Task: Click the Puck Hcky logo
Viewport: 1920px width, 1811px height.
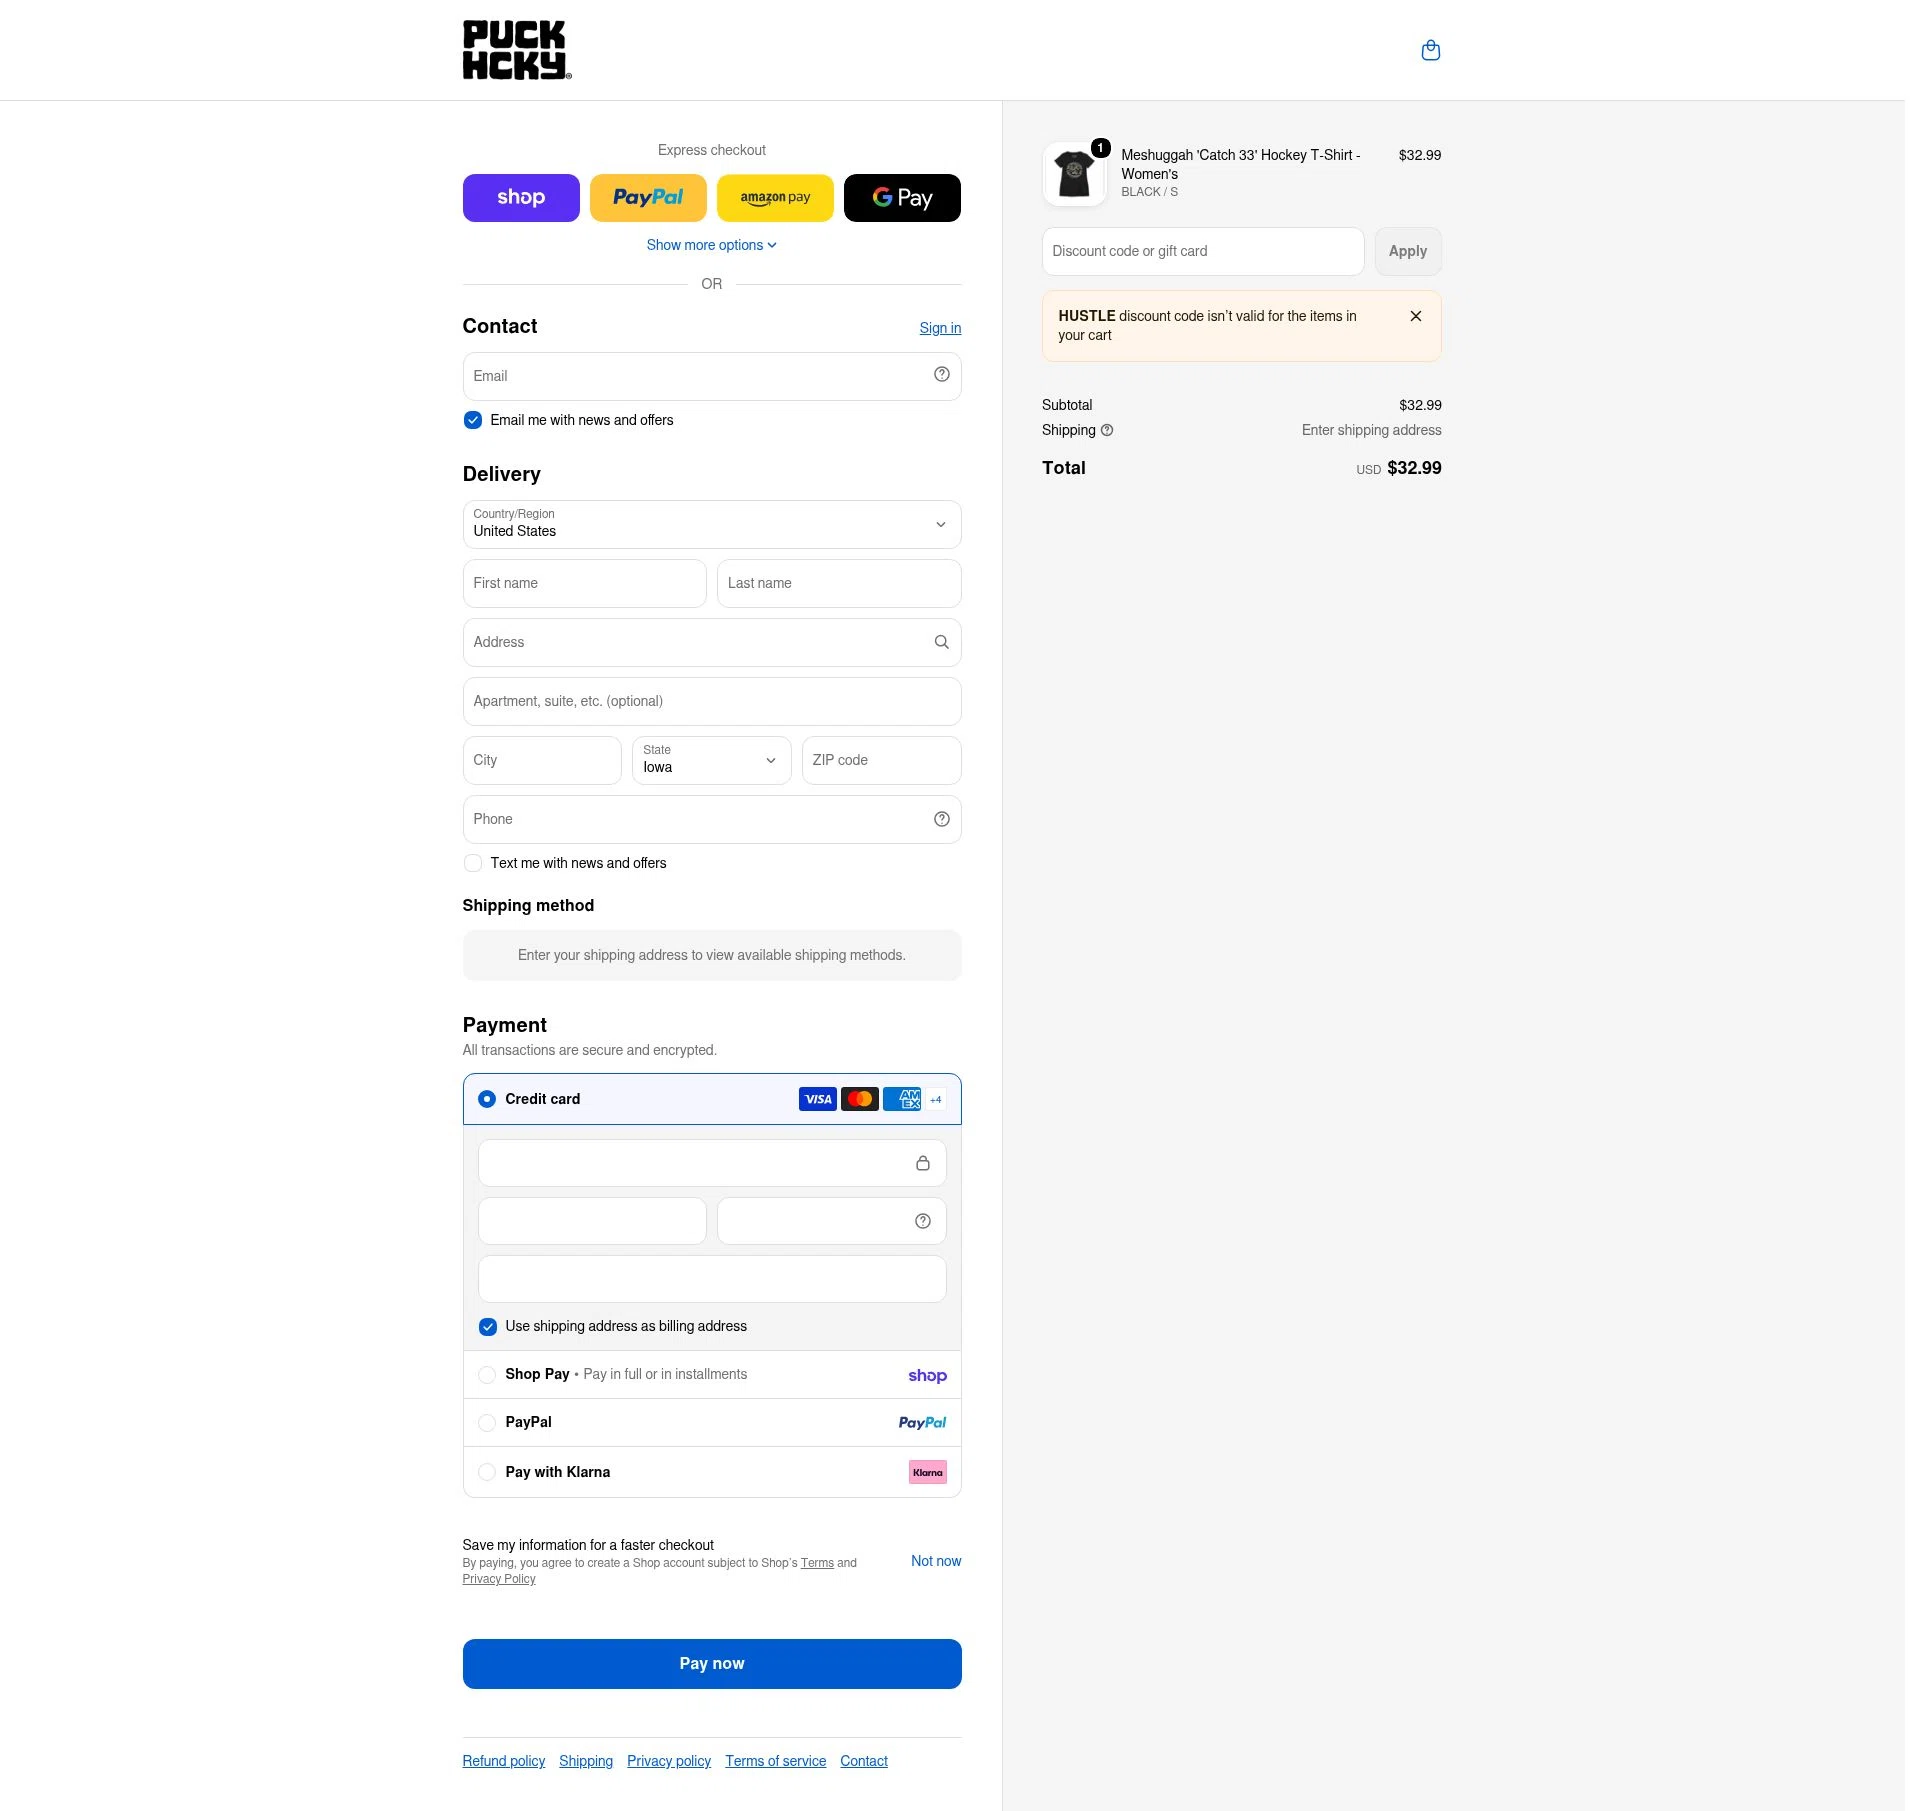Action: pos(517,50)
